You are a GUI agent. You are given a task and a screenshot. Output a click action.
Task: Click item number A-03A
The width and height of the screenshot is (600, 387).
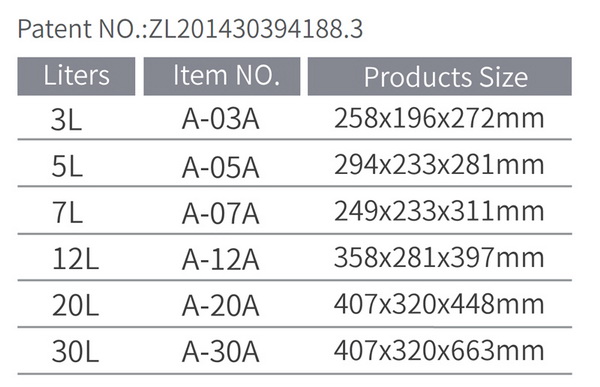221,119
